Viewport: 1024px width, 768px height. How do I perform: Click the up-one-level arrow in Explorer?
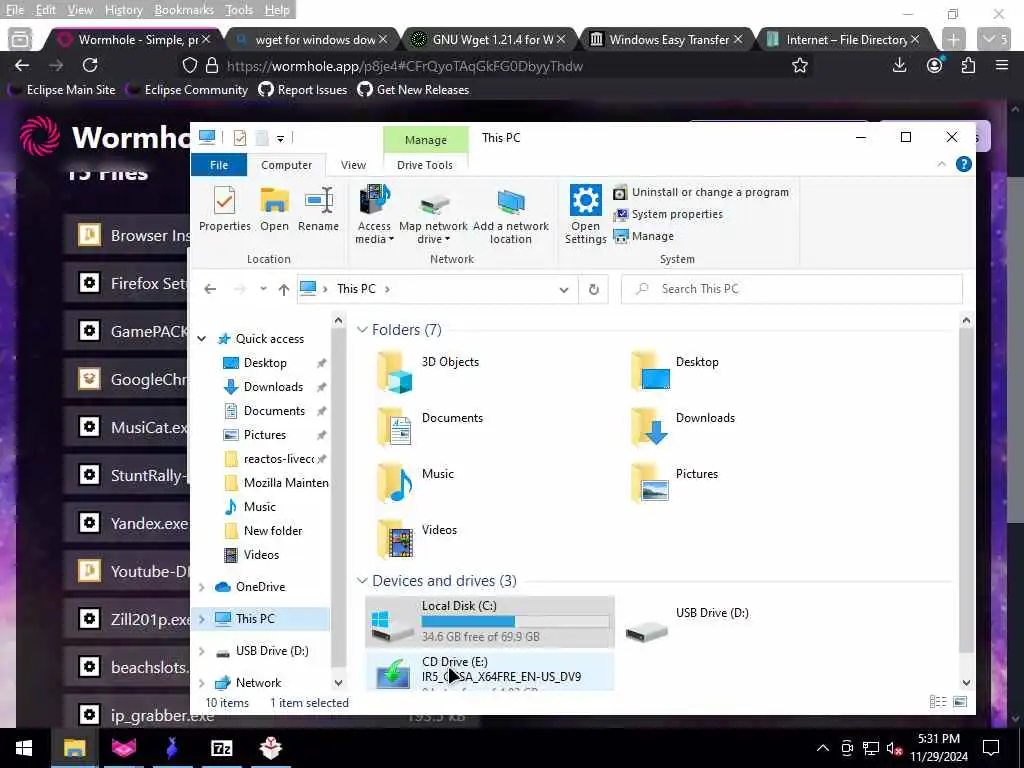tap(283, 289)
